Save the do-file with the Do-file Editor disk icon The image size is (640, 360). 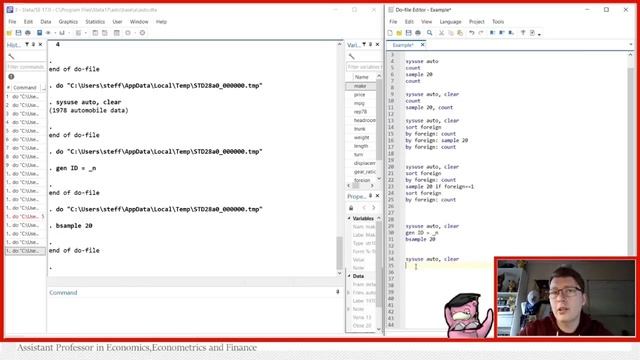pyautogui.click(x=409, y=33)
